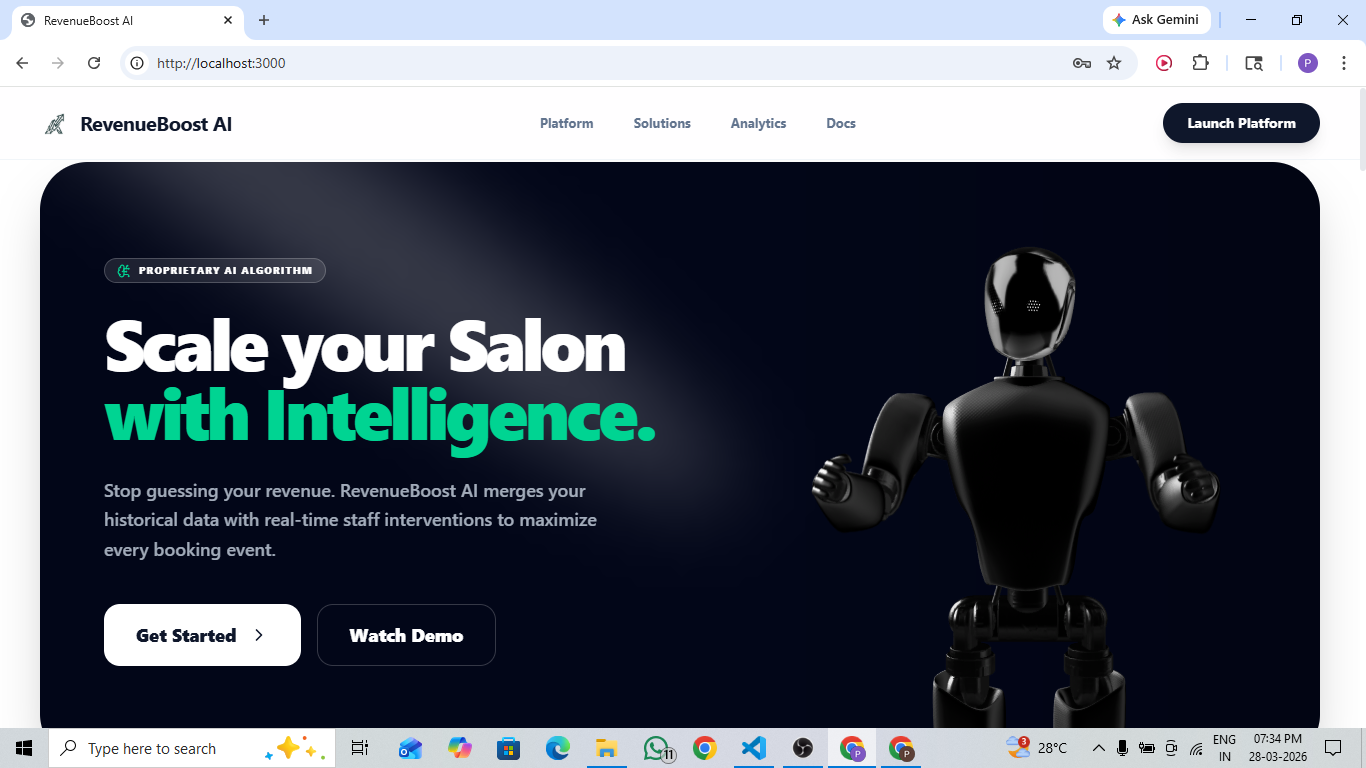Screen dimensions: 1366x768
Task: Open Outlook from the taskbar
Action: tap(410, 748)
